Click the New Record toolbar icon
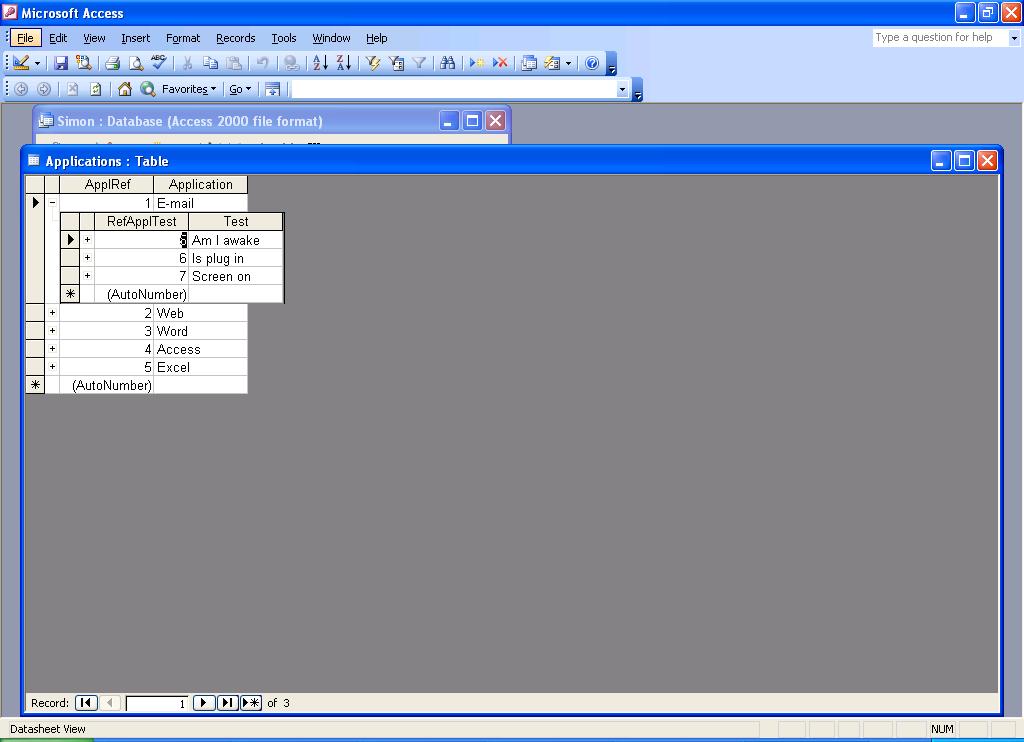Viewport: 1024px width, 742px height. click(477, 63)
